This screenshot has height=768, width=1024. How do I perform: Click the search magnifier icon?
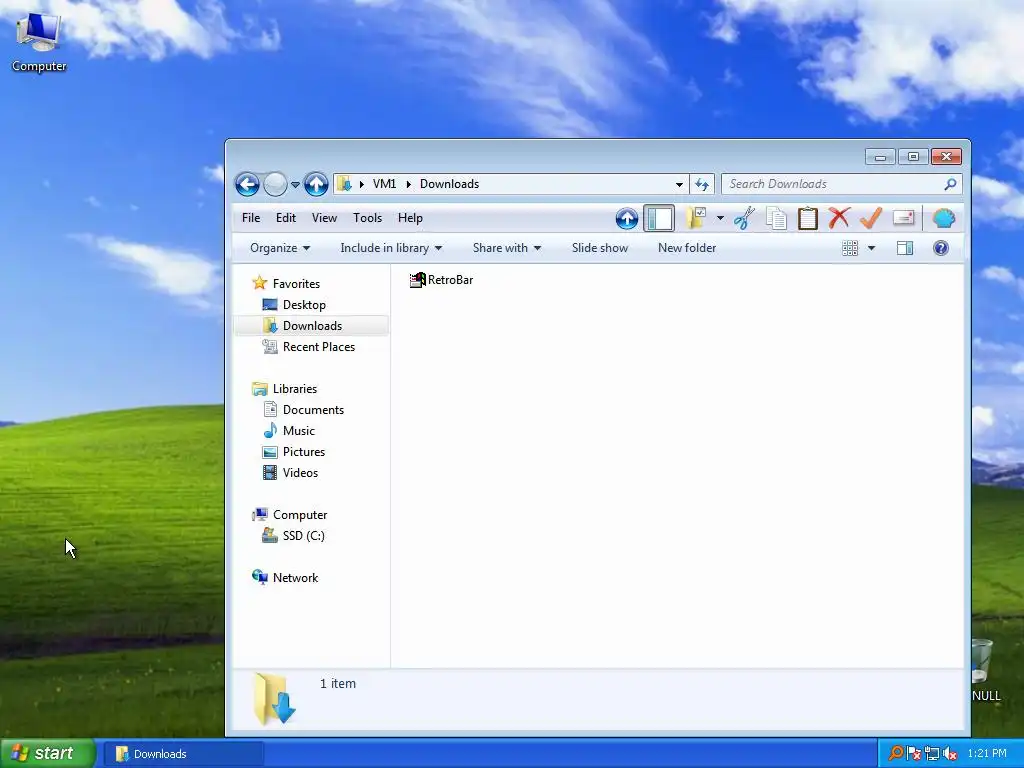pos(950,184)
